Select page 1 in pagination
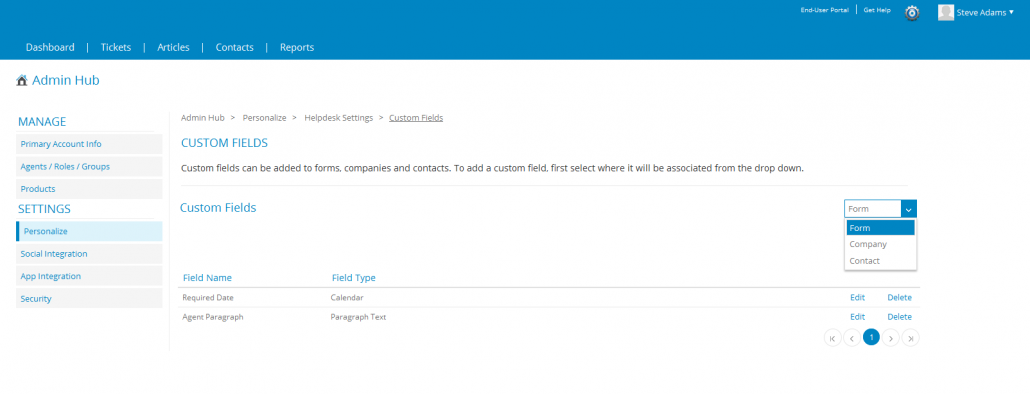Image resolution: width=1030 pixels, height=394 pixels. click(871, 338)
